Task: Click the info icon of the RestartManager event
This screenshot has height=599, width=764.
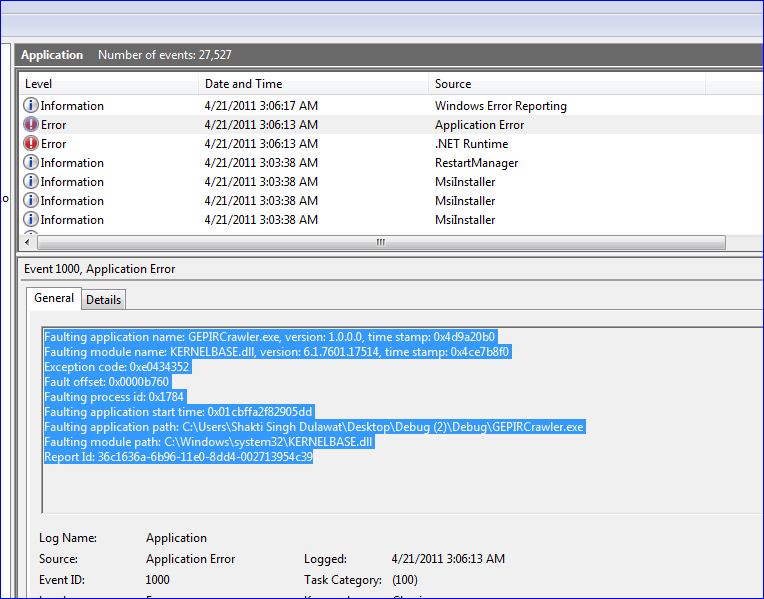Action: click(x=31, y=162)
